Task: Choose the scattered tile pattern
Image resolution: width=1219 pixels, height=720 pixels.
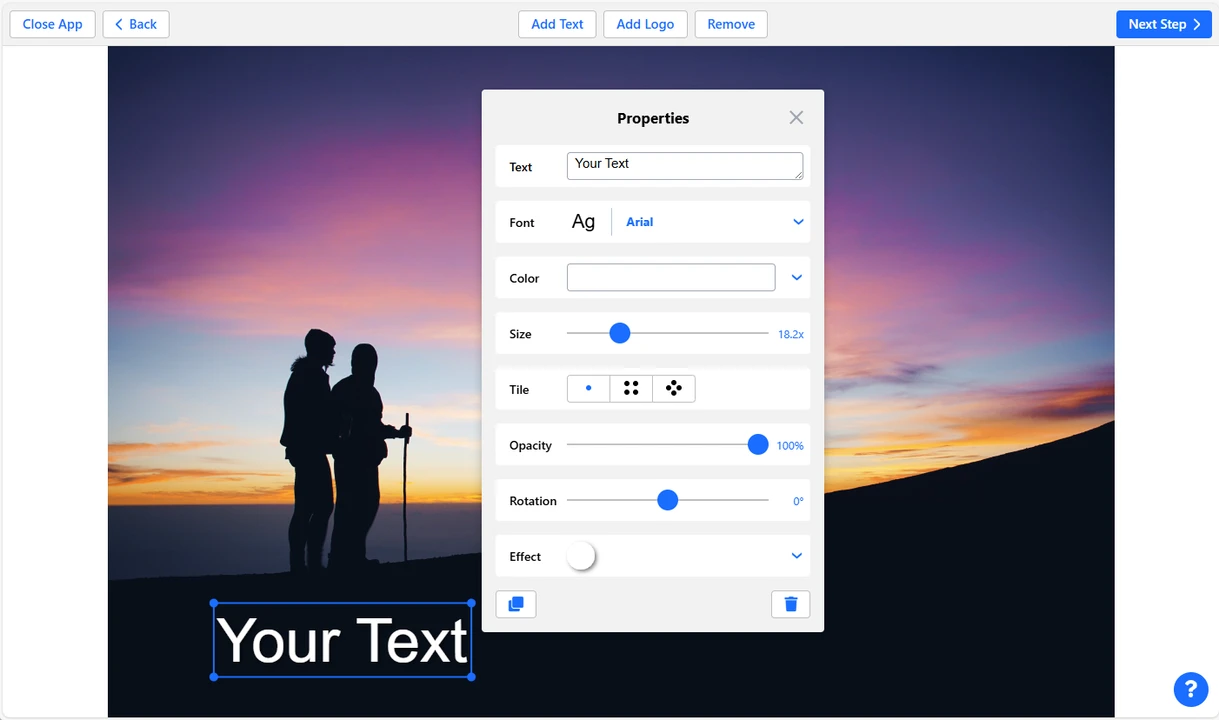Action: [673, 388]
